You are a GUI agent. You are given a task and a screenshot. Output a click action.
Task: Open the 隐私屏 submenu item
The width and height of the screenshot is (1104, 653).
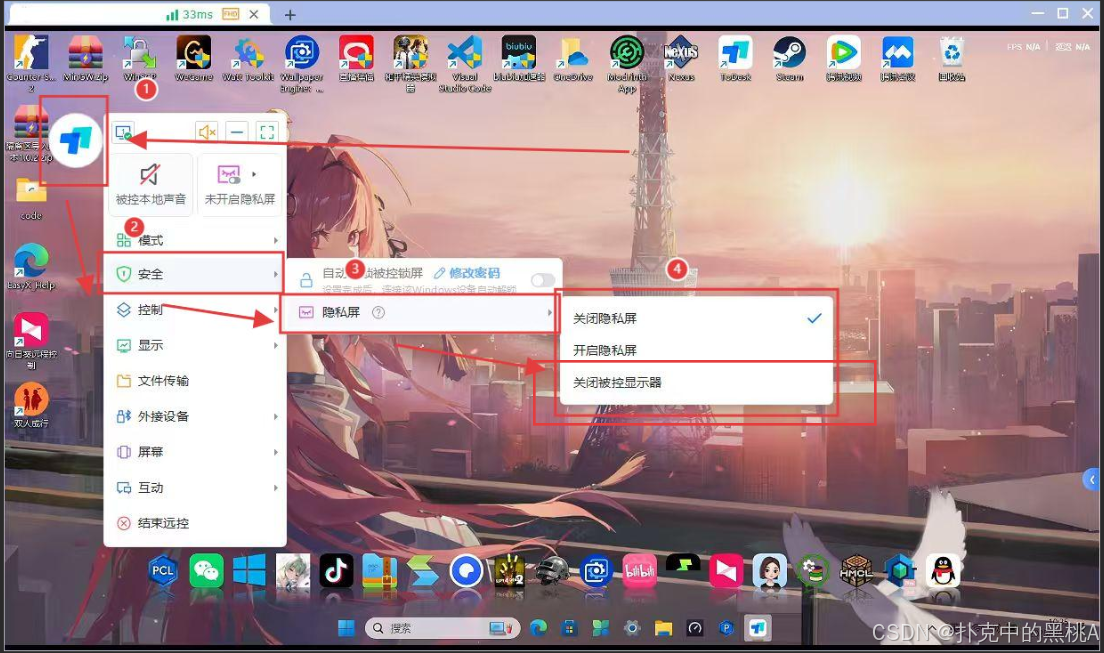pyautogui.click(x=420, y=312)
